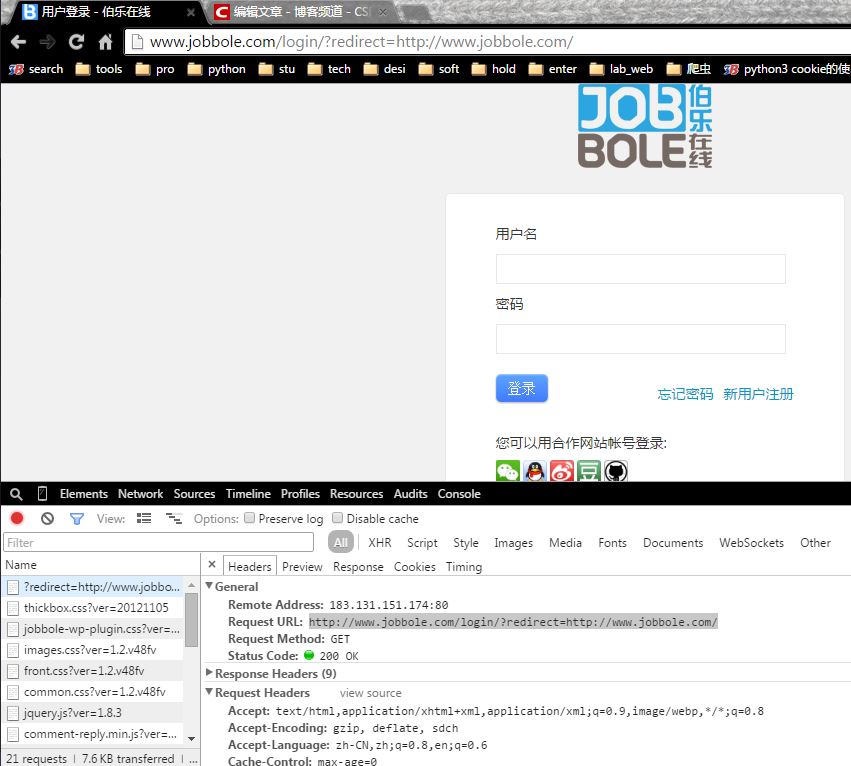
Task: Switch to small request rows view
Action: pyautogui.click(x=174, y=518)
